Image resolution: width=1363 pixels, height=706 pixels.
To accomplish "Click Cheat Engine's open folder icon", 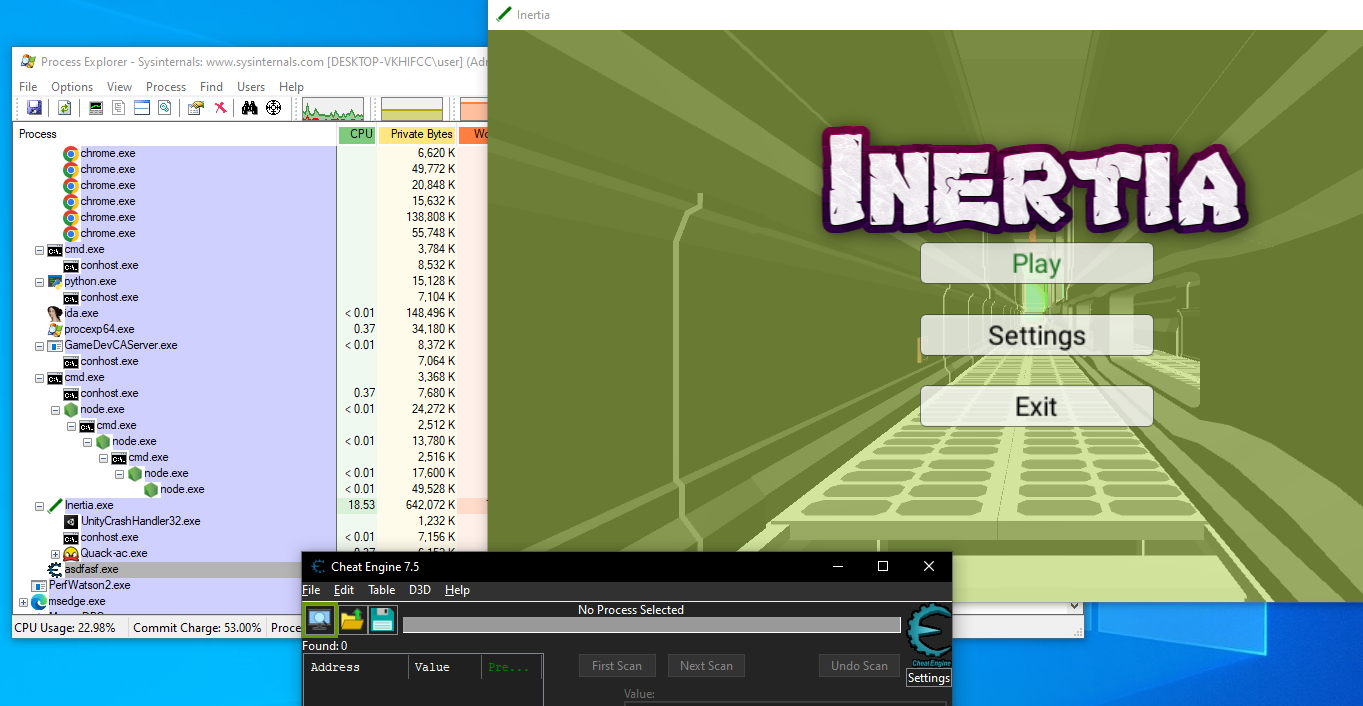I will [x=351, y=620].
